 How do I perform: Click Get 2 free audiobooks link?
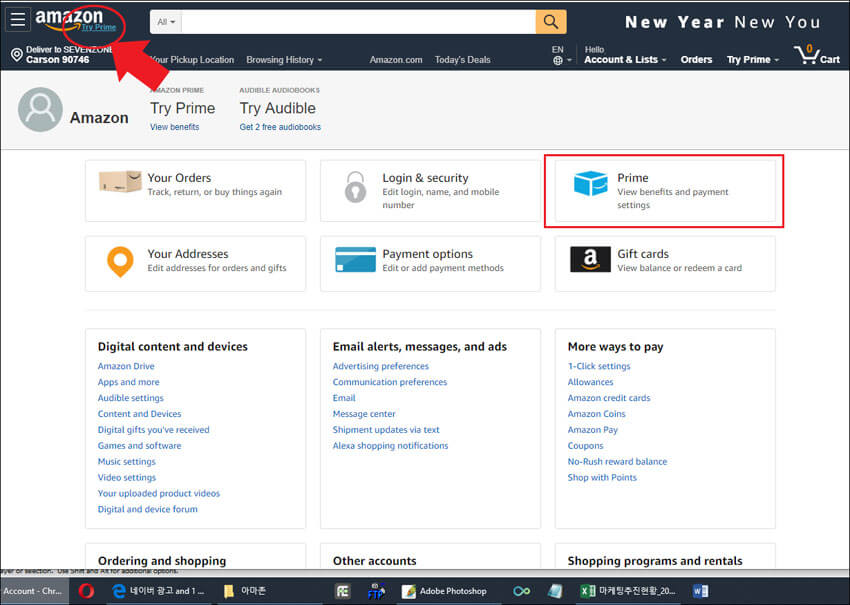pyautogui.click(x=280, y=127)
